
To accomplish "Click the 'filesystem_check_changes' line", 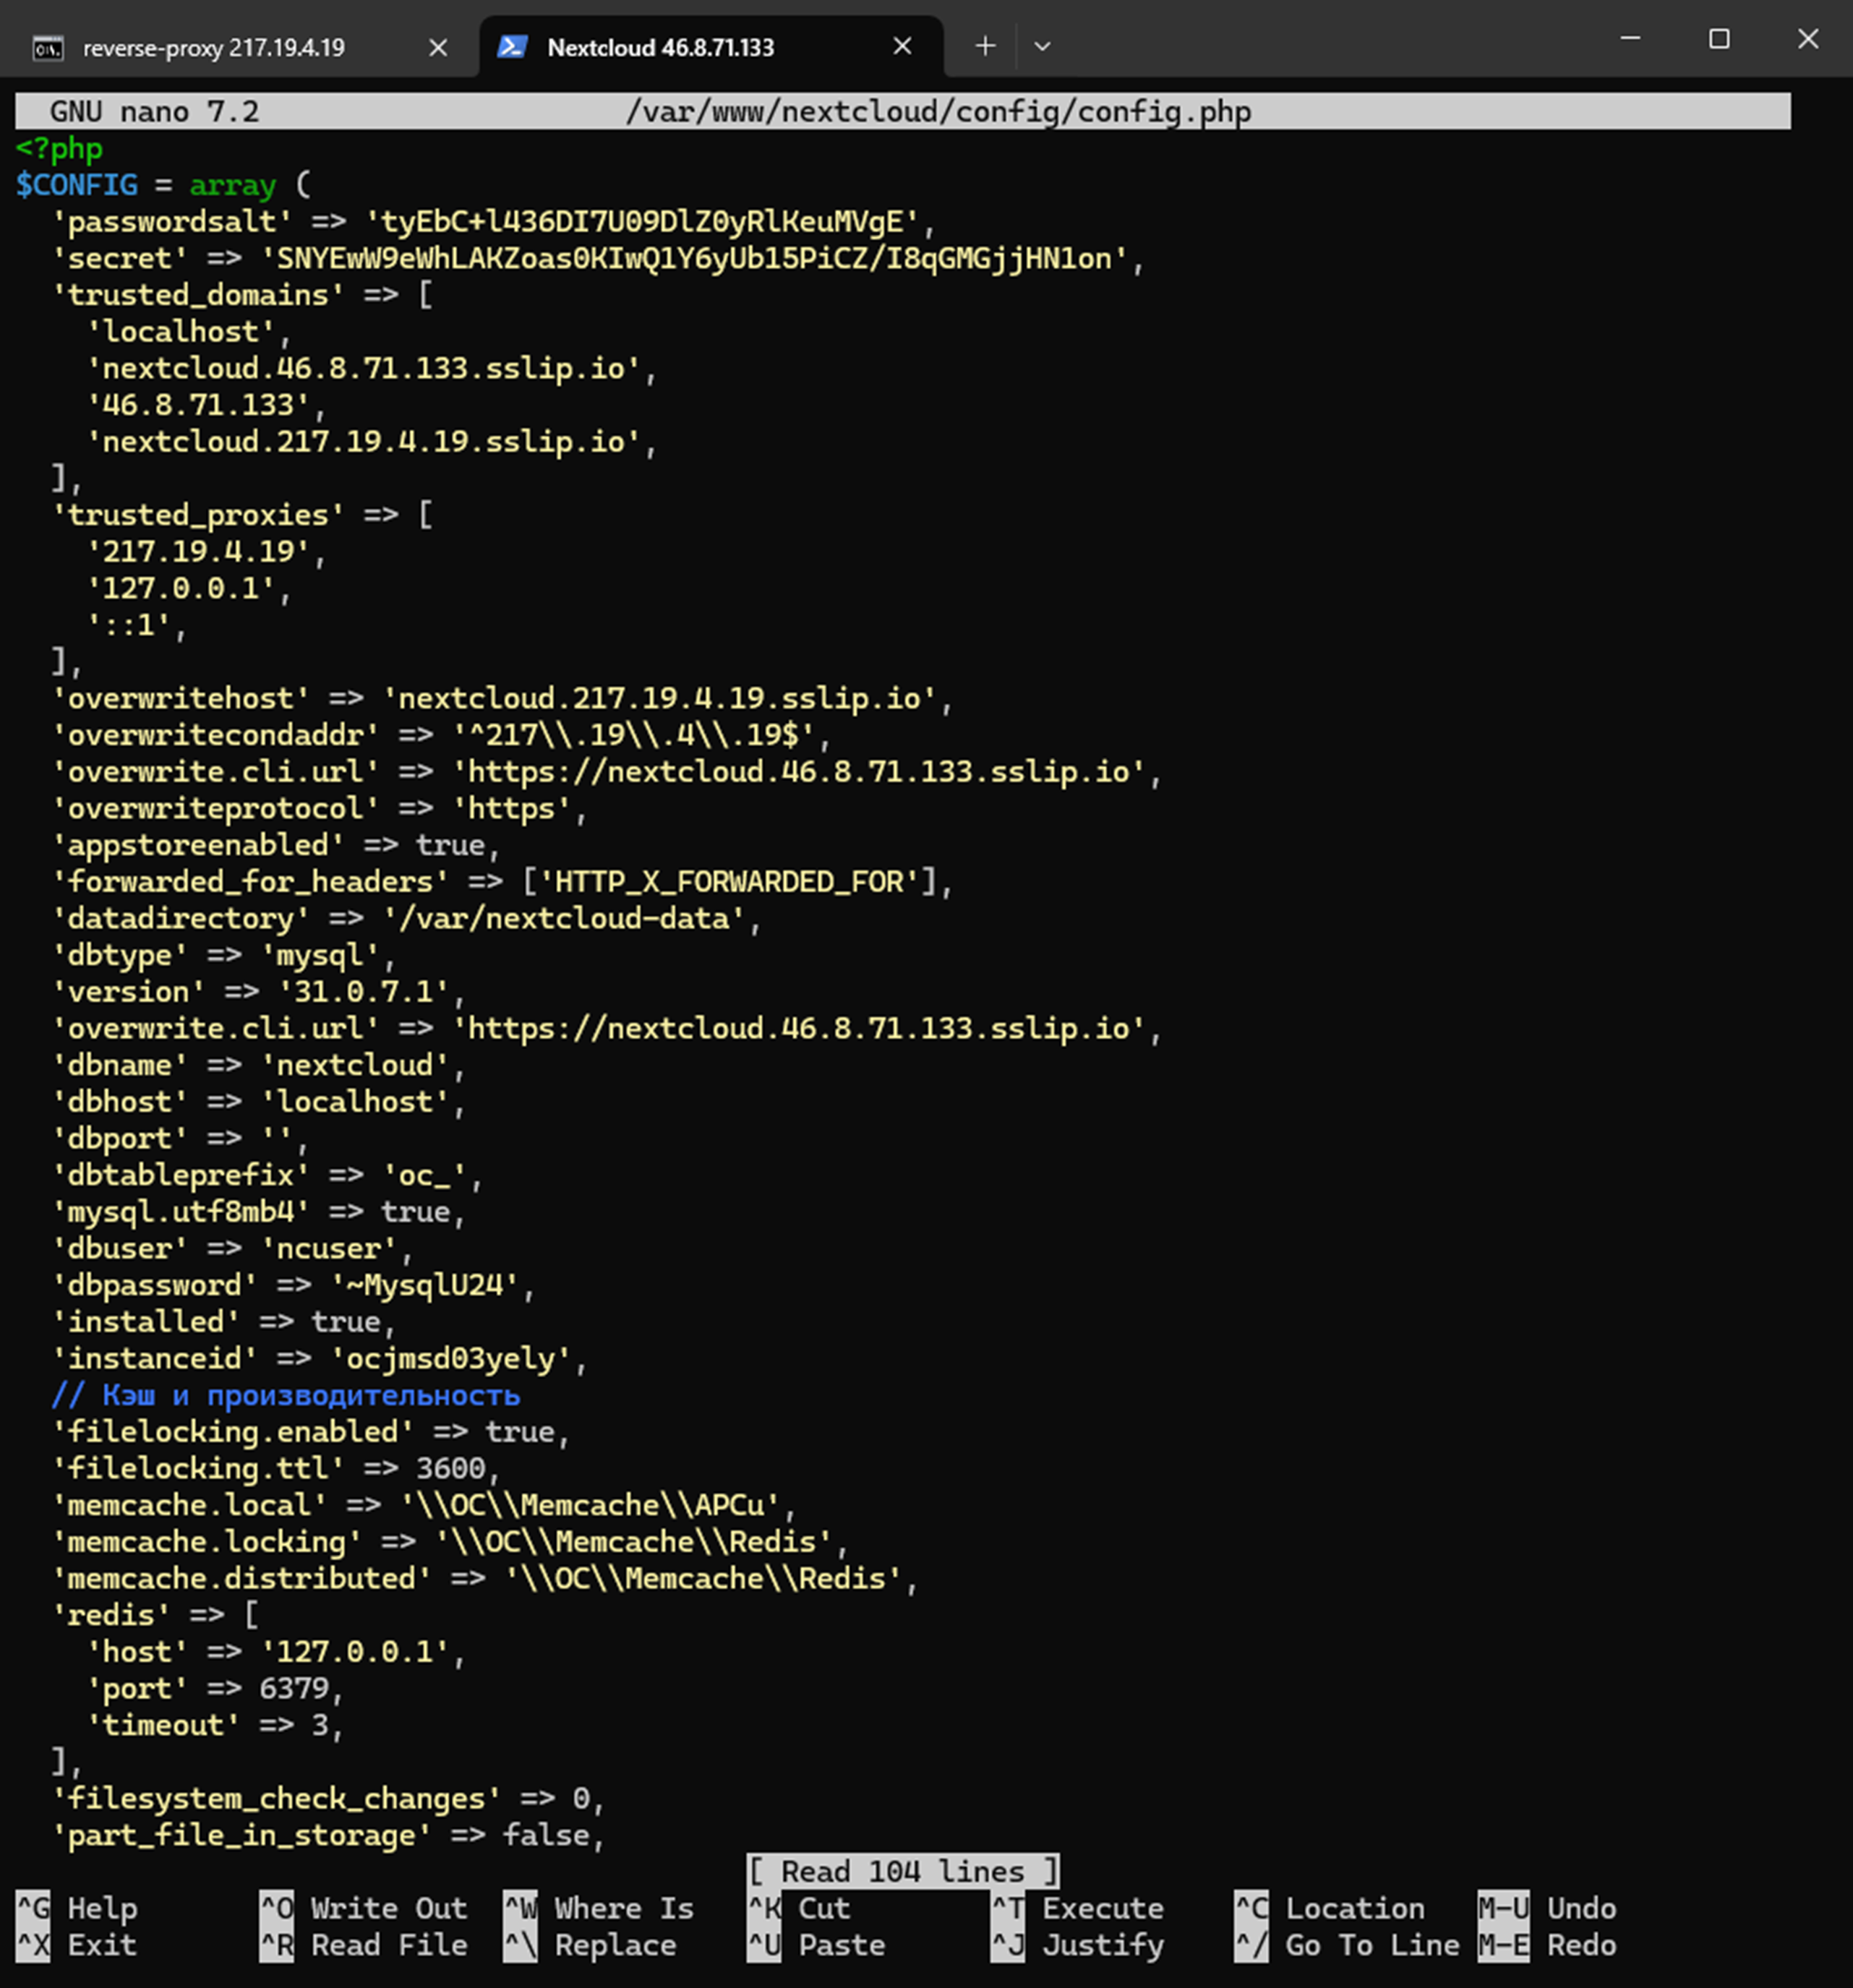I will click(329, 1798).
